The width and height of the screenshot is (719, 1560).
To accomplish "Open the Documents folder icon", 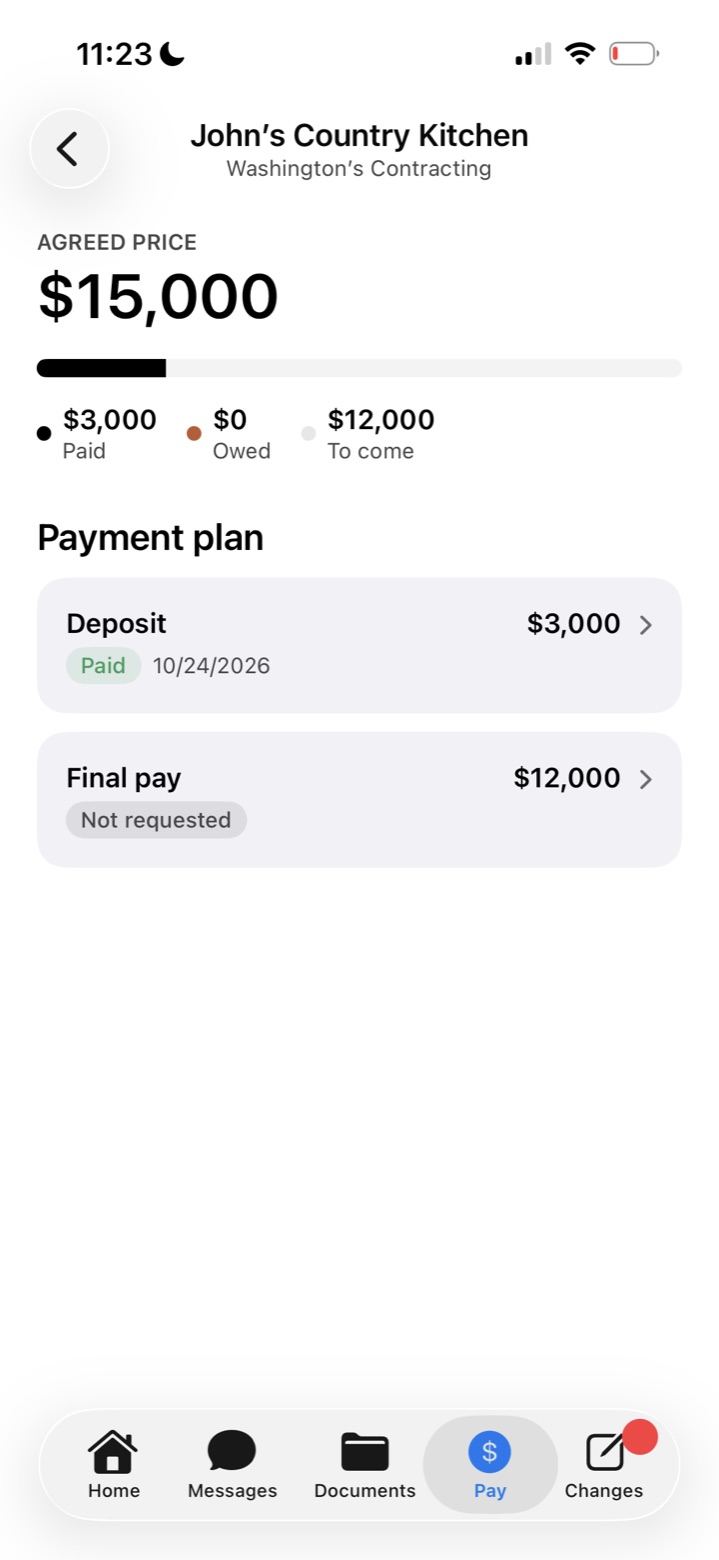I will 364,1451.
